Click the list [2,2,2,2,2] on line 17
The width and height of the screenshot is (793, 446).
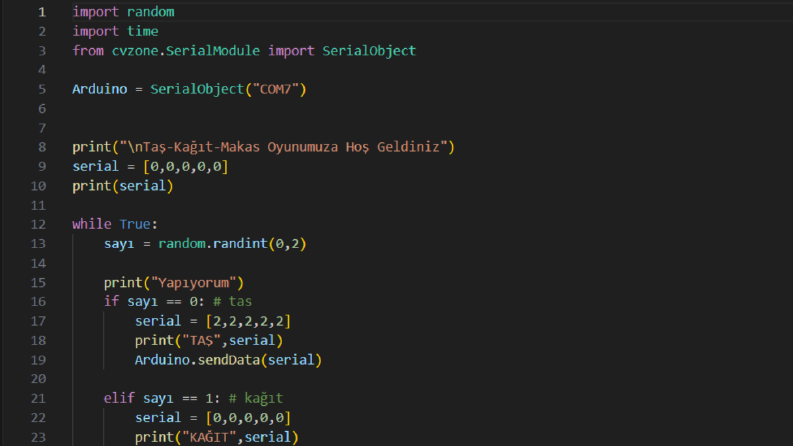[x=248, y=321]
